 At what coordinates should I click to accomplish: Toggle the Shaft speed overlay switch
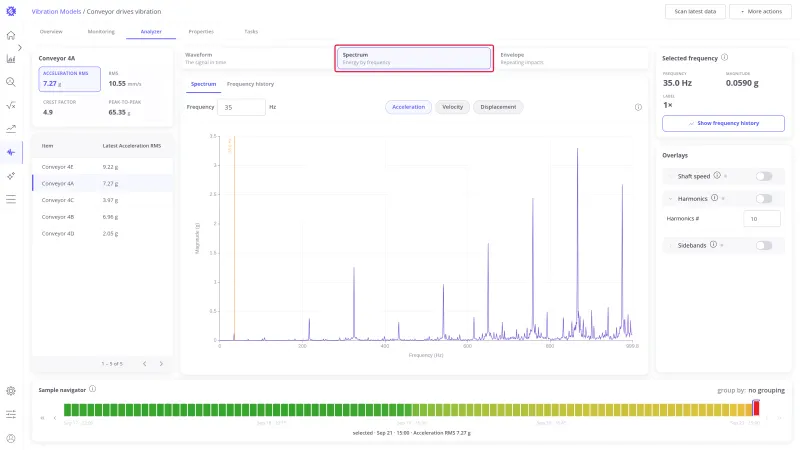764,177
